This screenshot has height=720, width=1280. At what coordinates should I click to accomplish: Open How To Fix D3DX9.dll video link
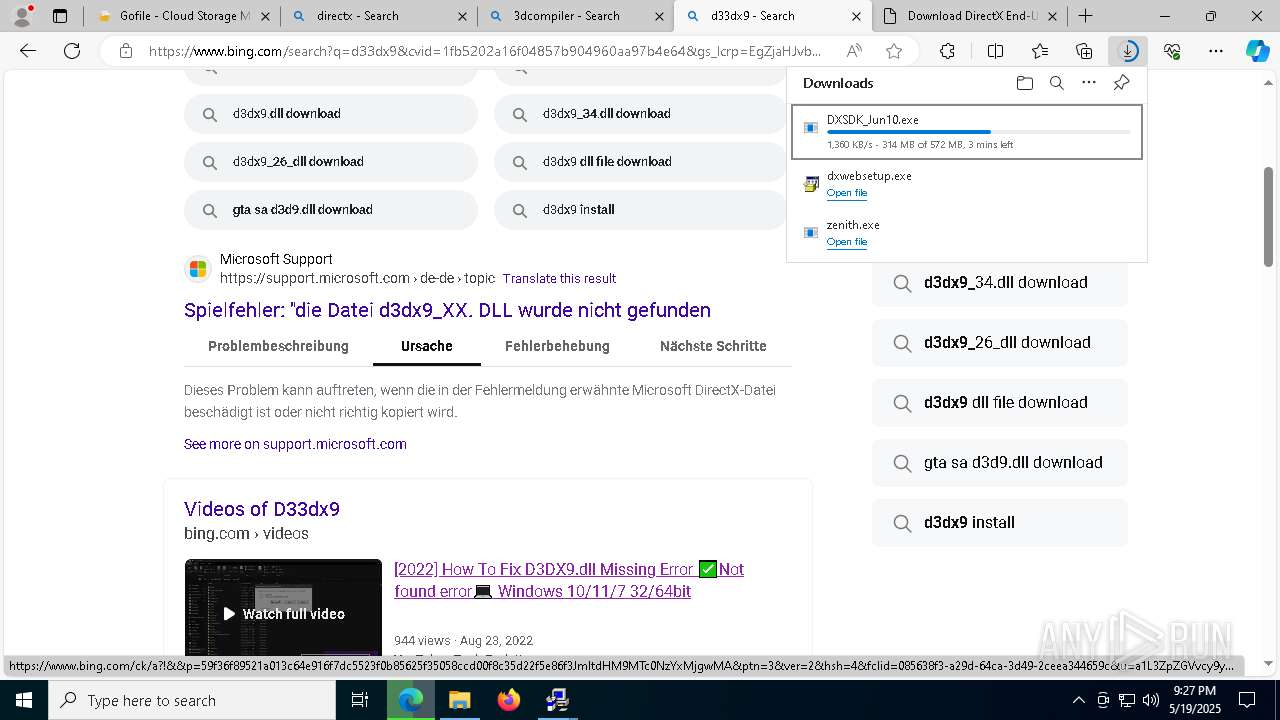pos(569,580)
